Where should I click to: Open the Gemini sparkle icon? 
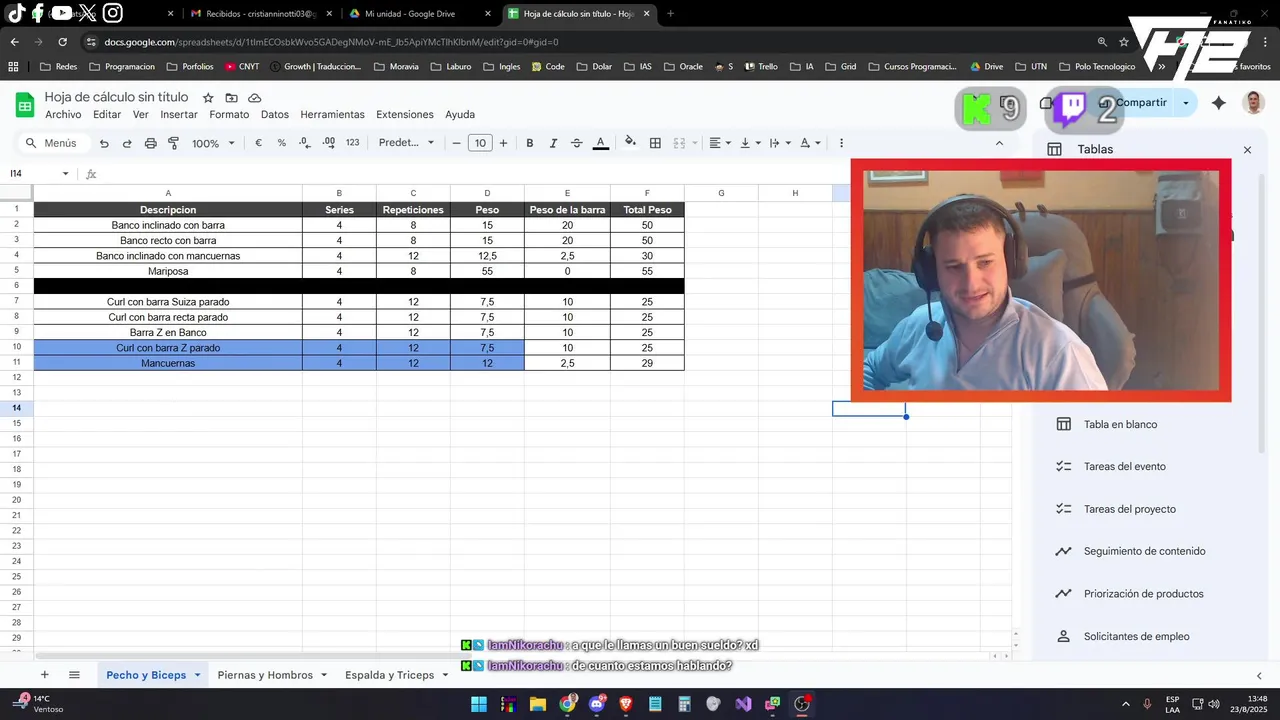coord(1218,102)
